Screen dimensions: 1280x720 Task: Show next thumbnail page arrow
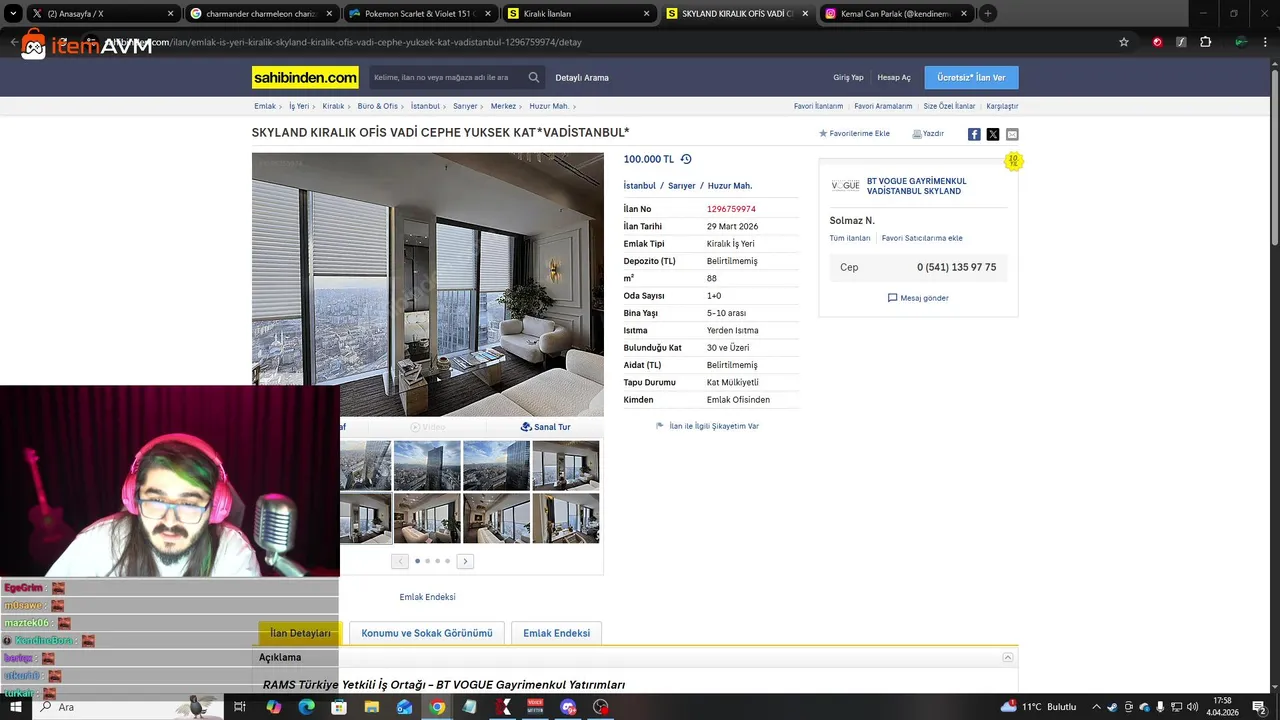[465, 561]
